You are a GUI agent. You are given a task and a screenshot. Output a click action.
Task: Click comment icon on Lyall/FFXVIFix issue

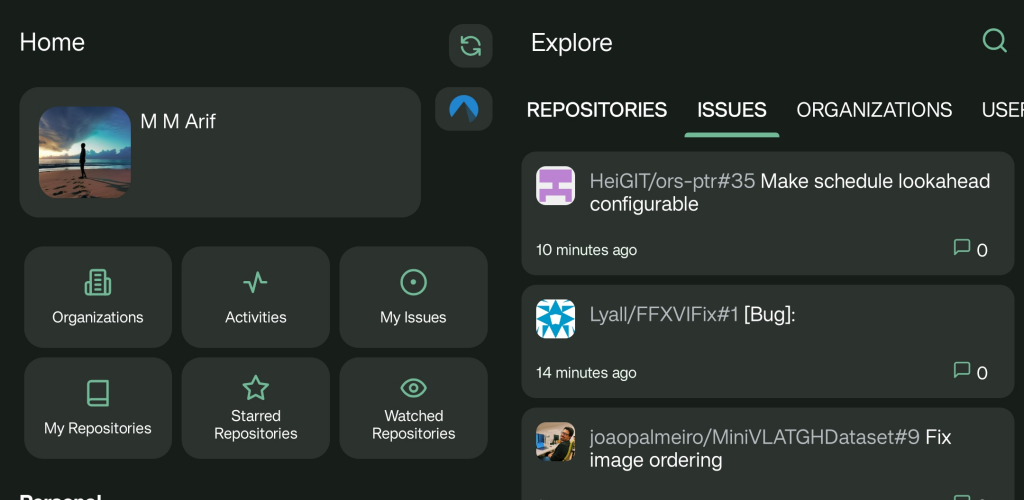click(x=962, y=371)
